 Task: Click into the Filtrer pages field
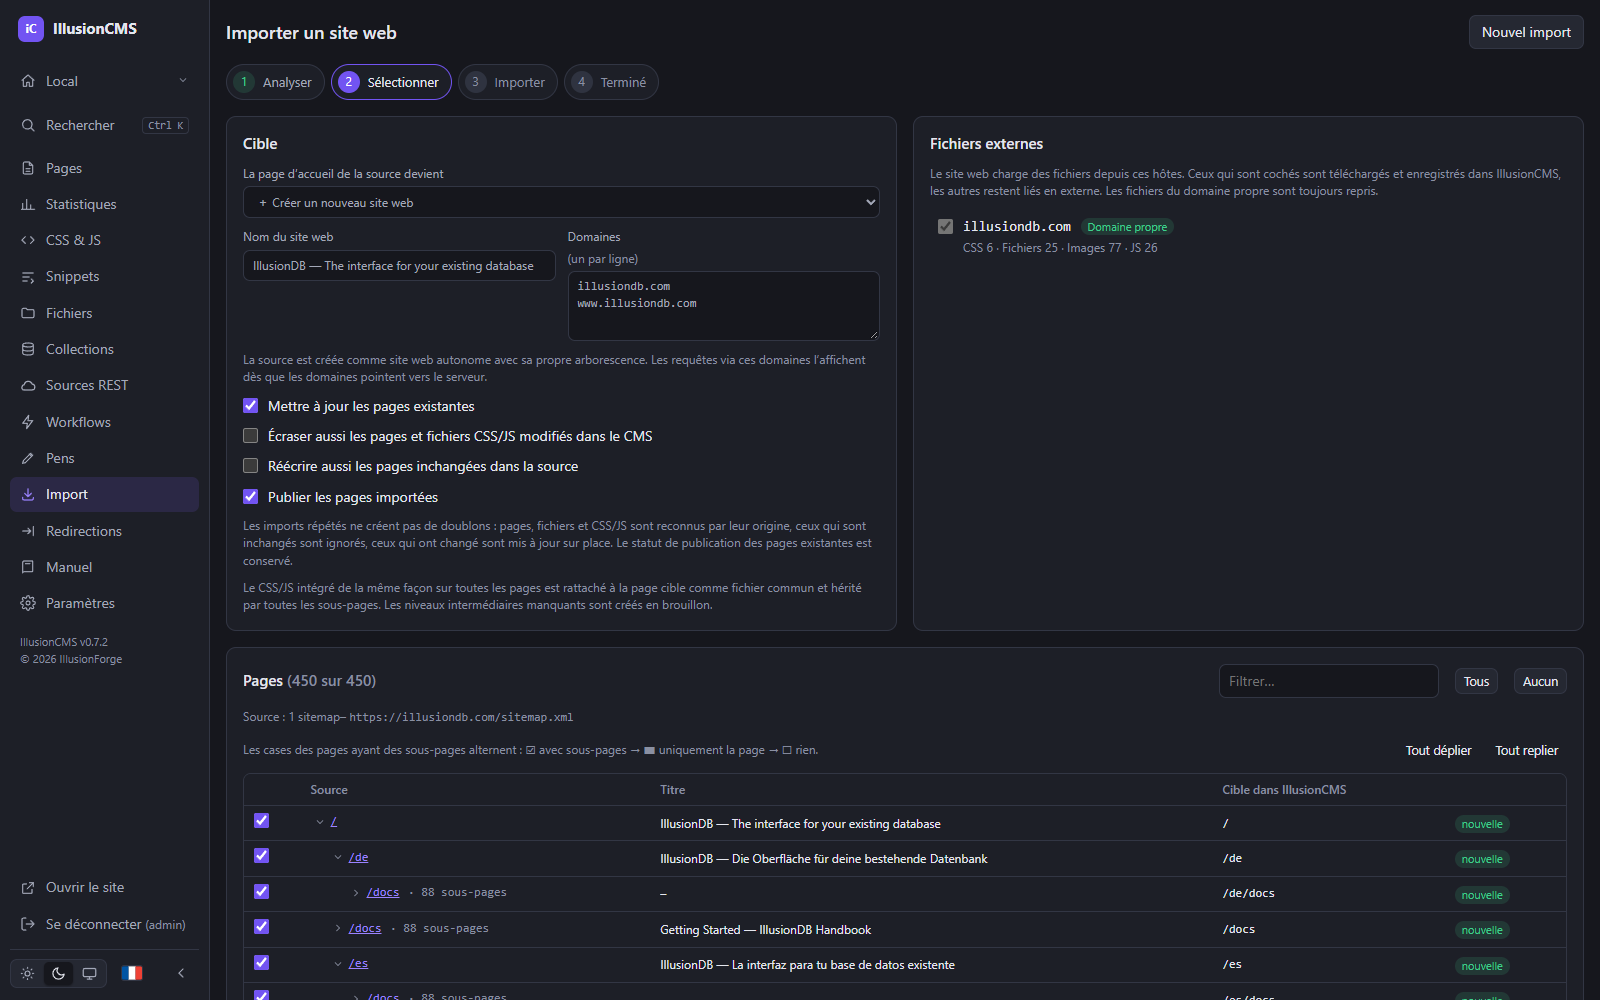[1329, 681]
